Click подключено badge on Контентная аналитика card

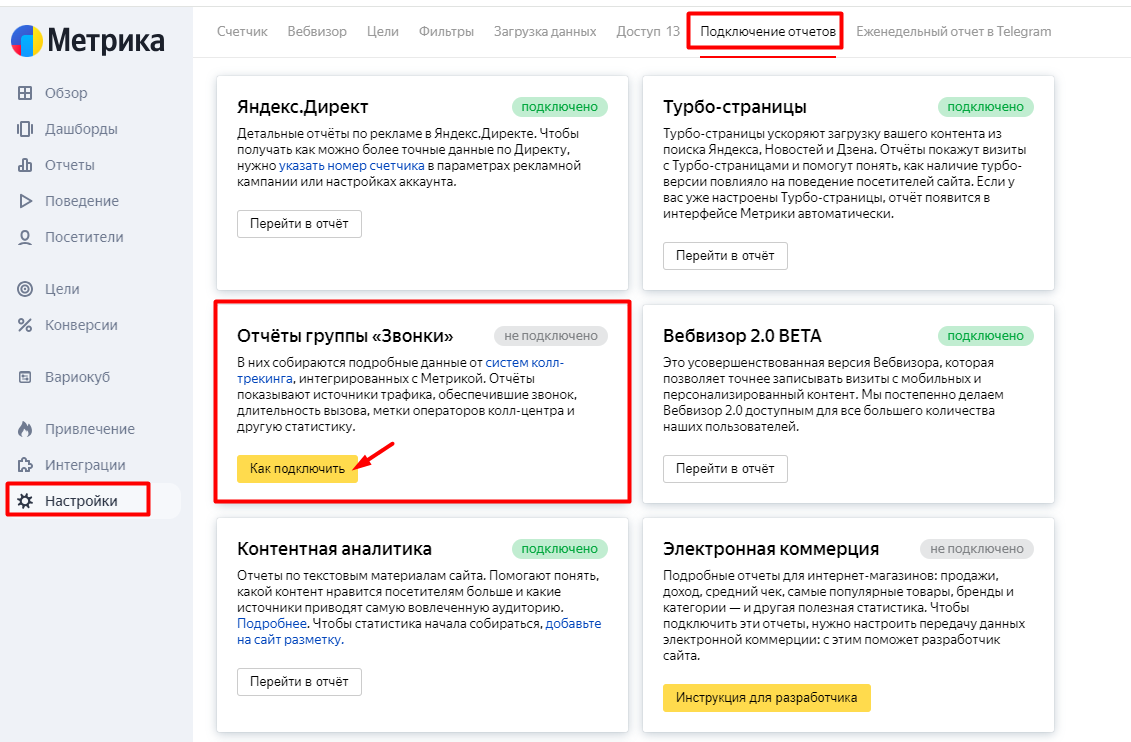(x=560, y=549)
